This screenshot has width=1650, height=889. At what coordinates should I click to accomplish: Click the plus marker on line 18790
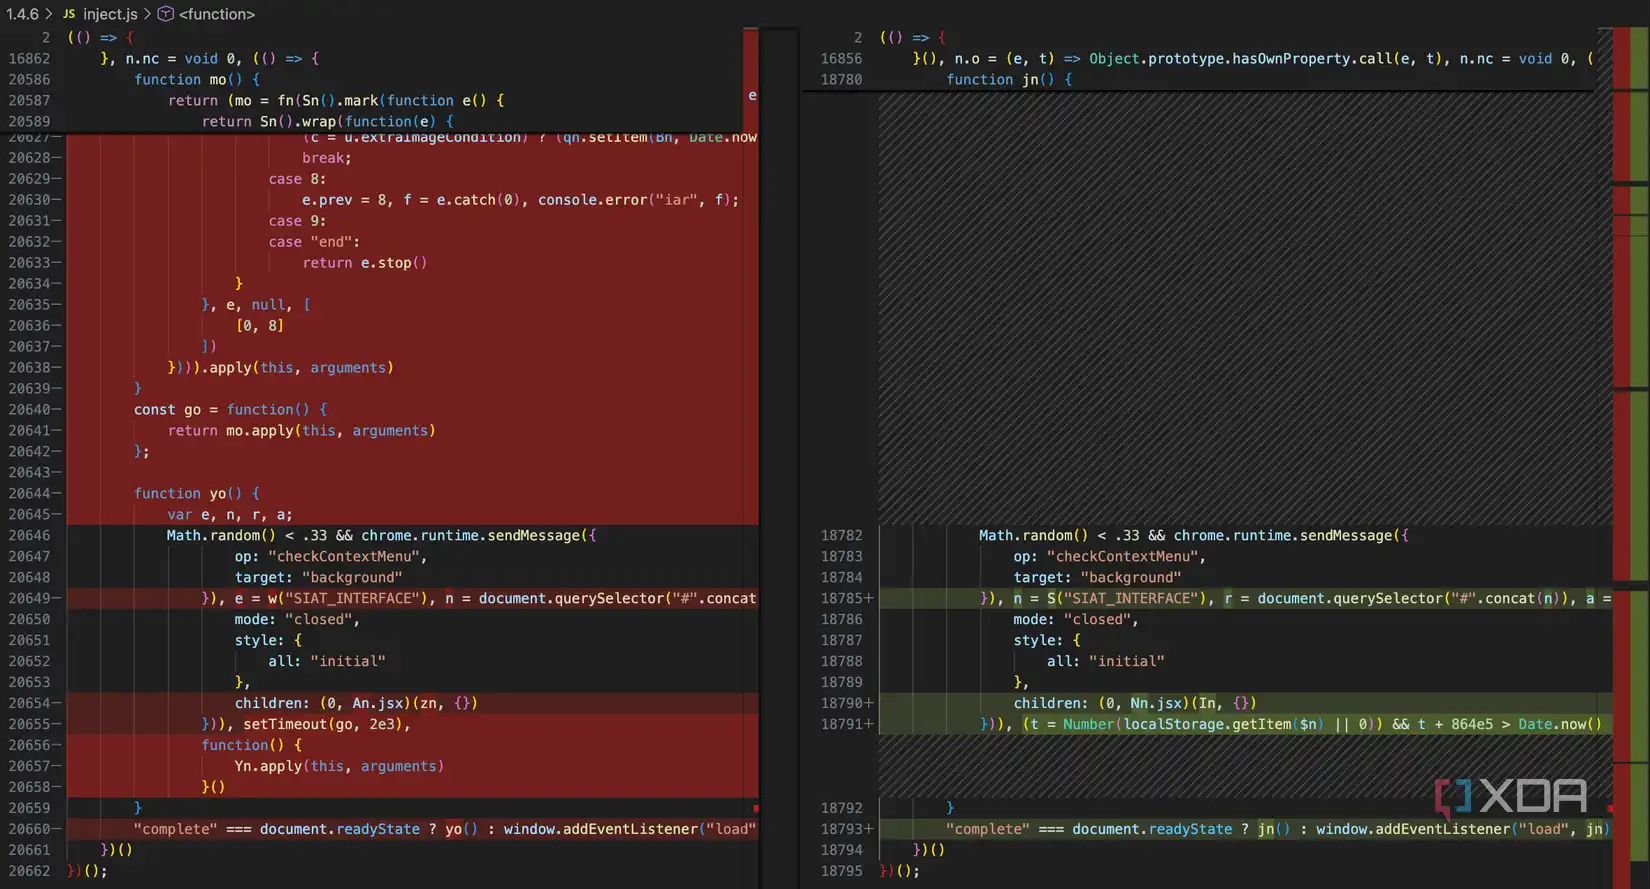[x=868, y=703]
